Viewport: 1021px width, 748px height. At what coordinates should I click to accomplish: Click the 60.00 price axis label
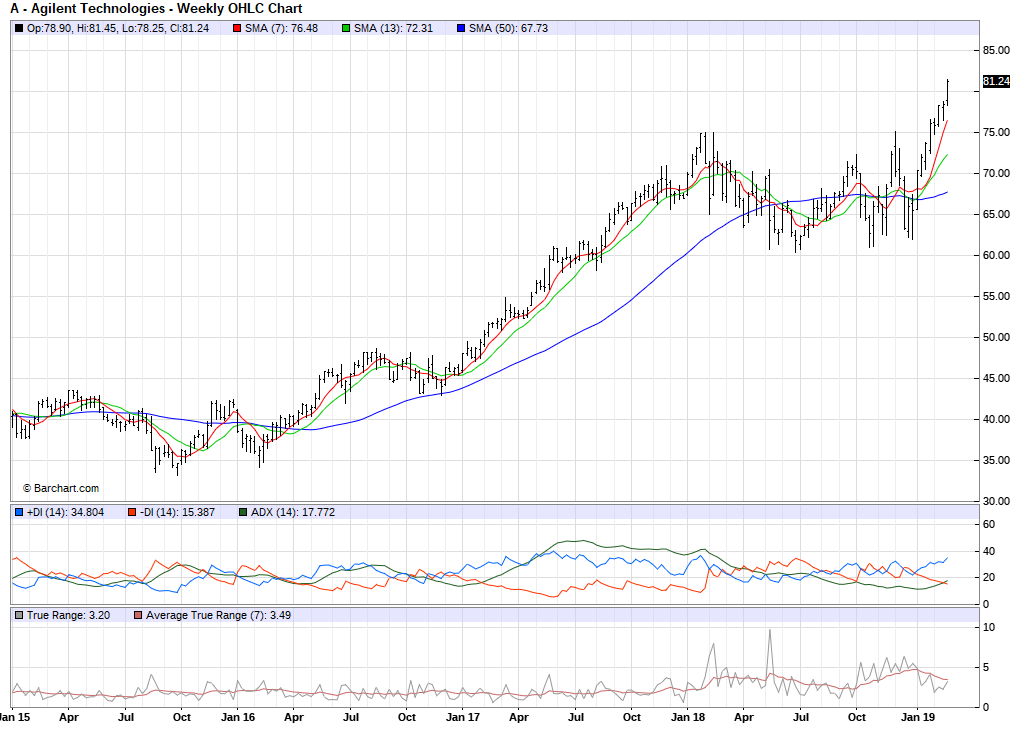pyautogui.click(x=996, y=255)
